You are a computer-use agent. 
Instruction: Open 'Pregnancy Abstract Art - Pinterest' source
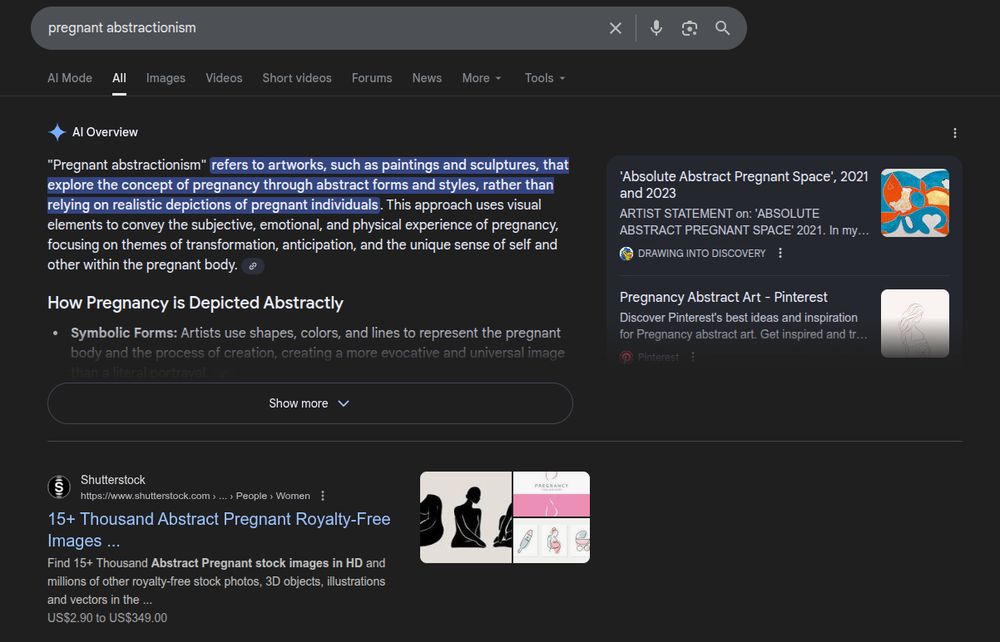(723, 297)
